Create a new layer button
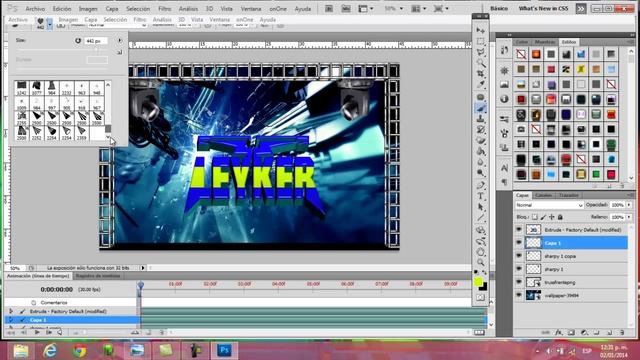 coord(609,333)
